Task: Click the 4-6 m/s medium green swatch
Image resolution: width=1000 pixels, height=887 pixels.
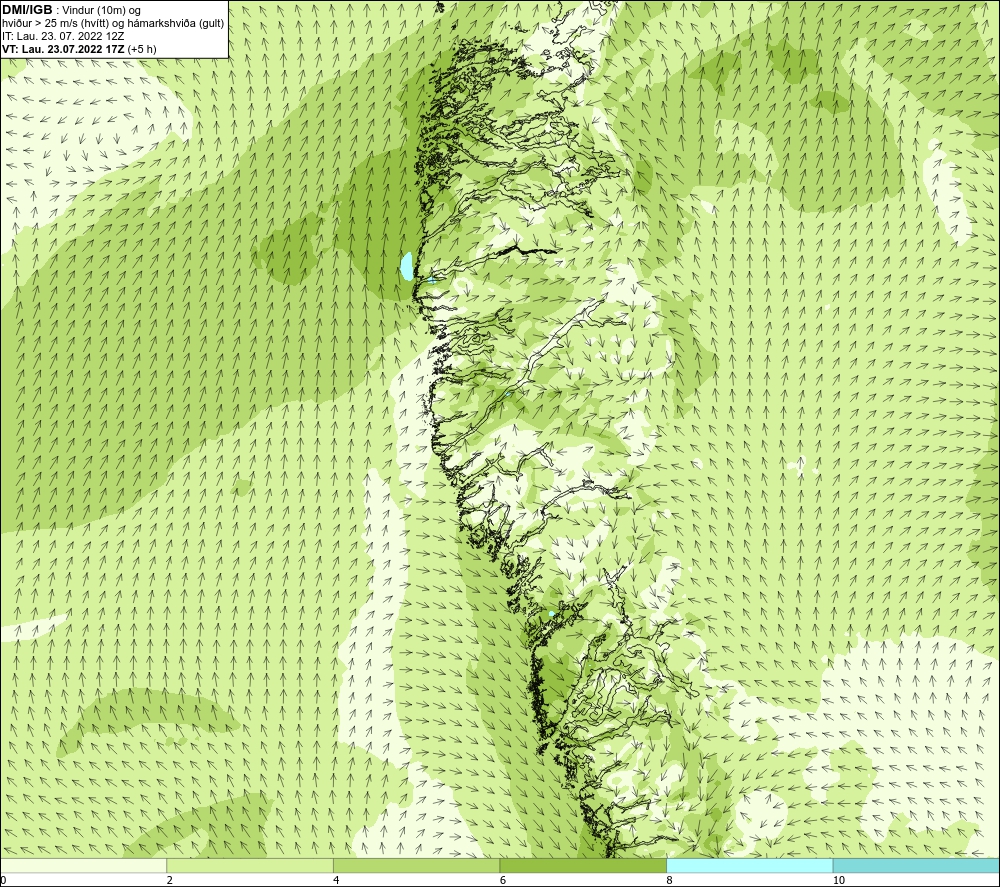Action: (x=416, y=865)
